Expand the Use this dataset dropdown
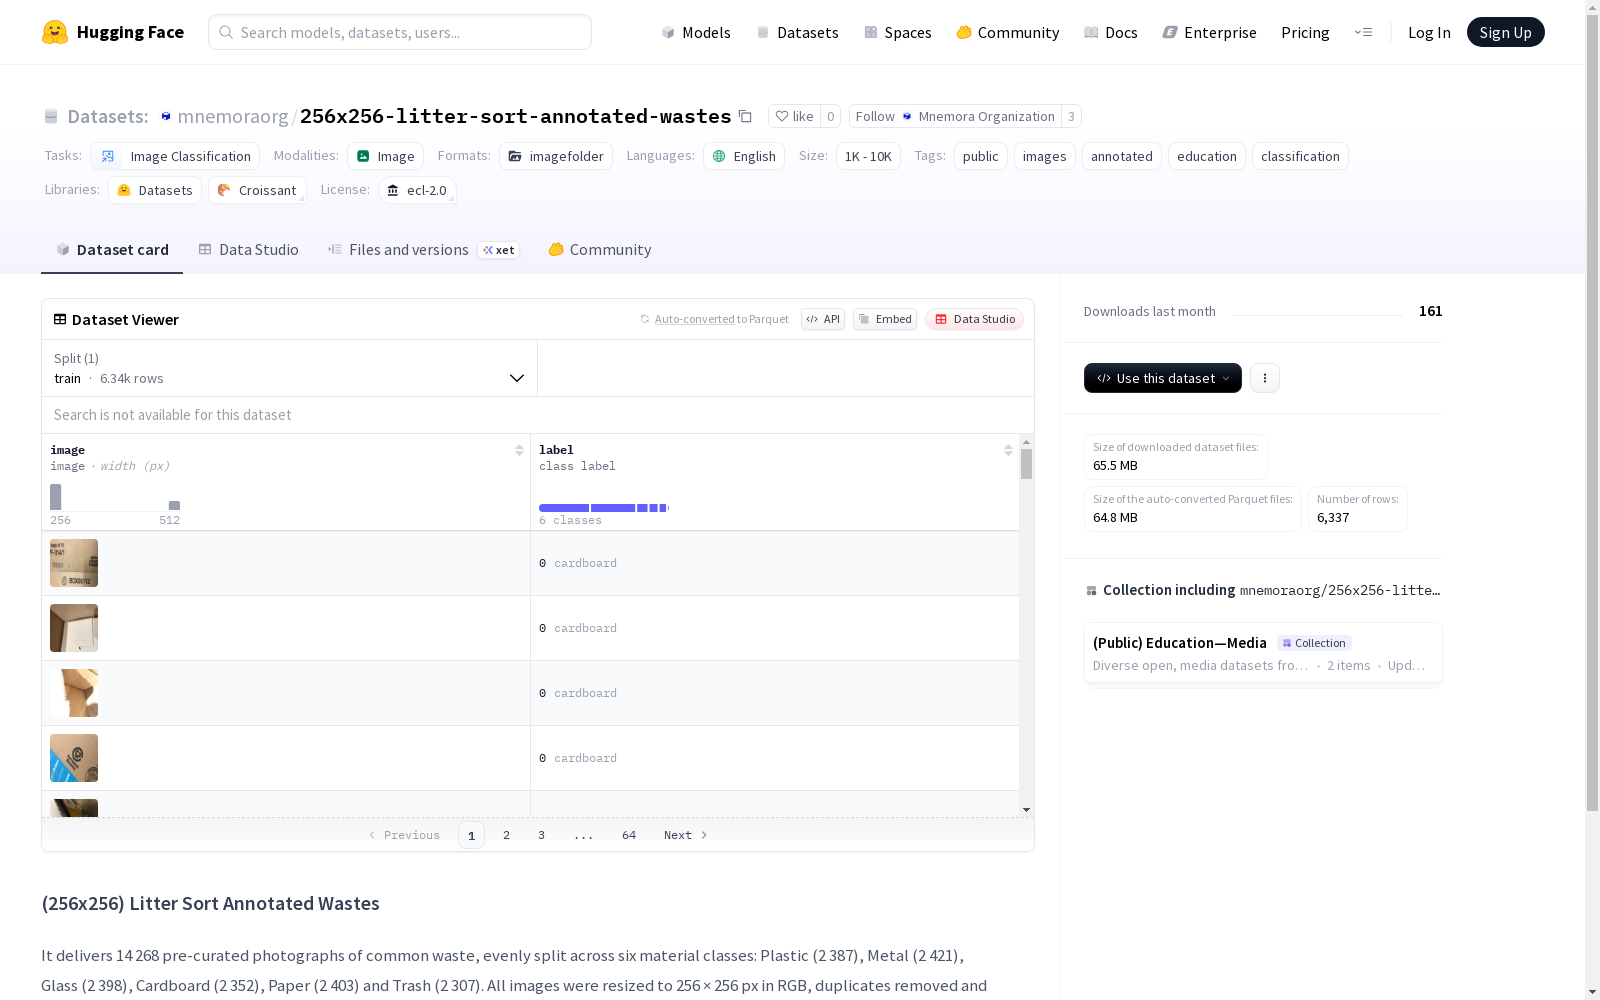 coord(1163,378)
